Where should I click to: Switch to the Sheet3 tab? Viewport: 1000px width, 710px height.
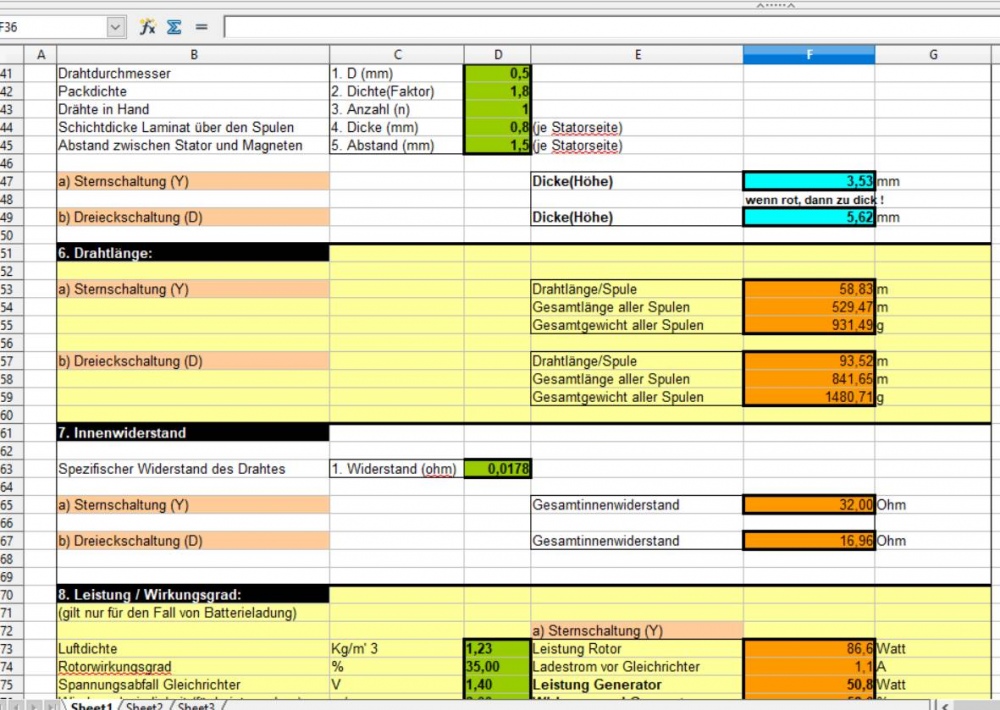196,706
